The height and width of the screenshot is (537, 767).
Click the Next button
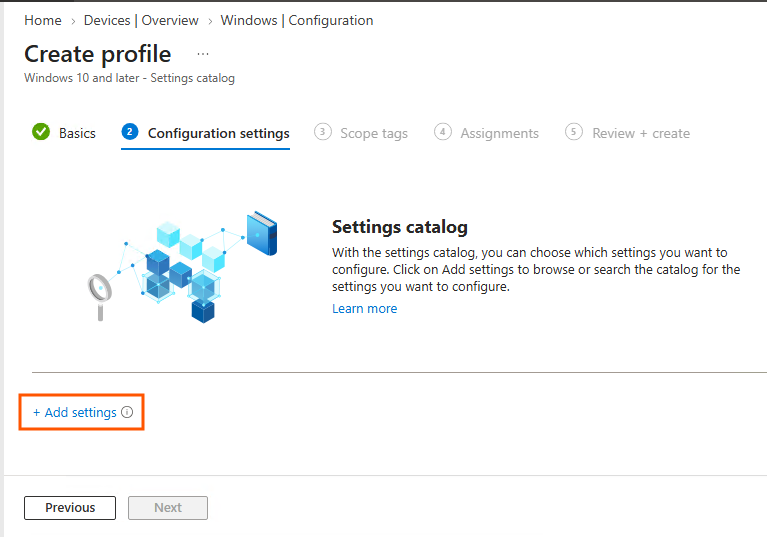click(168, 508)
